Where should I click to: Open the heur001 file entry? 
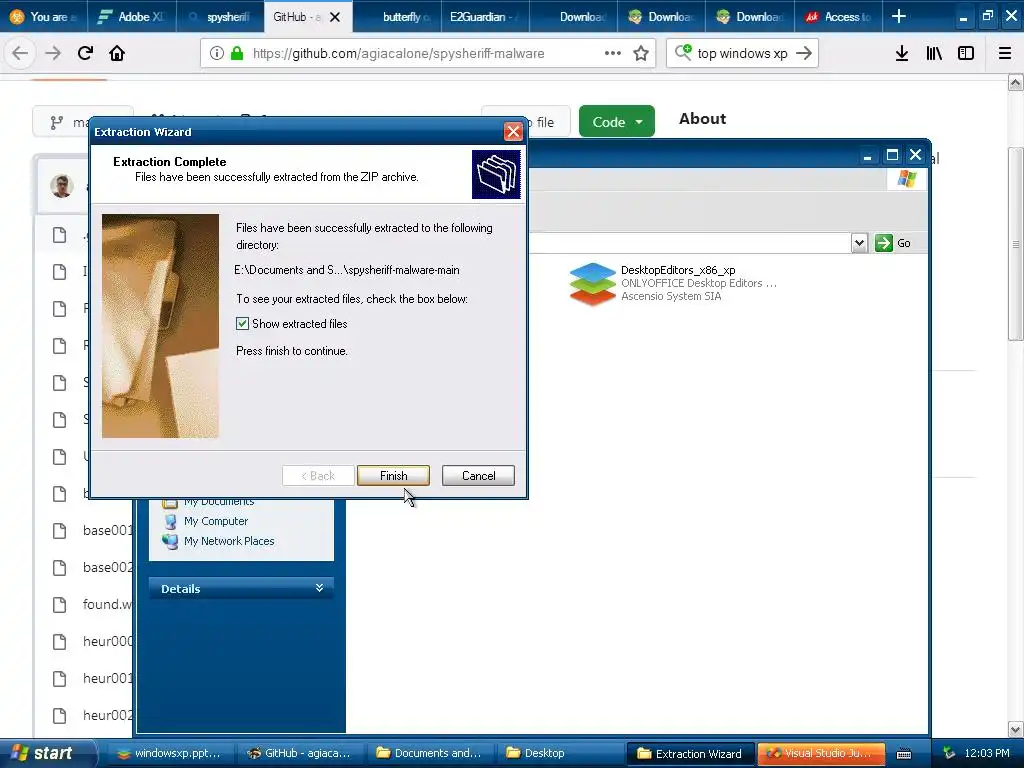tap(107, 679)
